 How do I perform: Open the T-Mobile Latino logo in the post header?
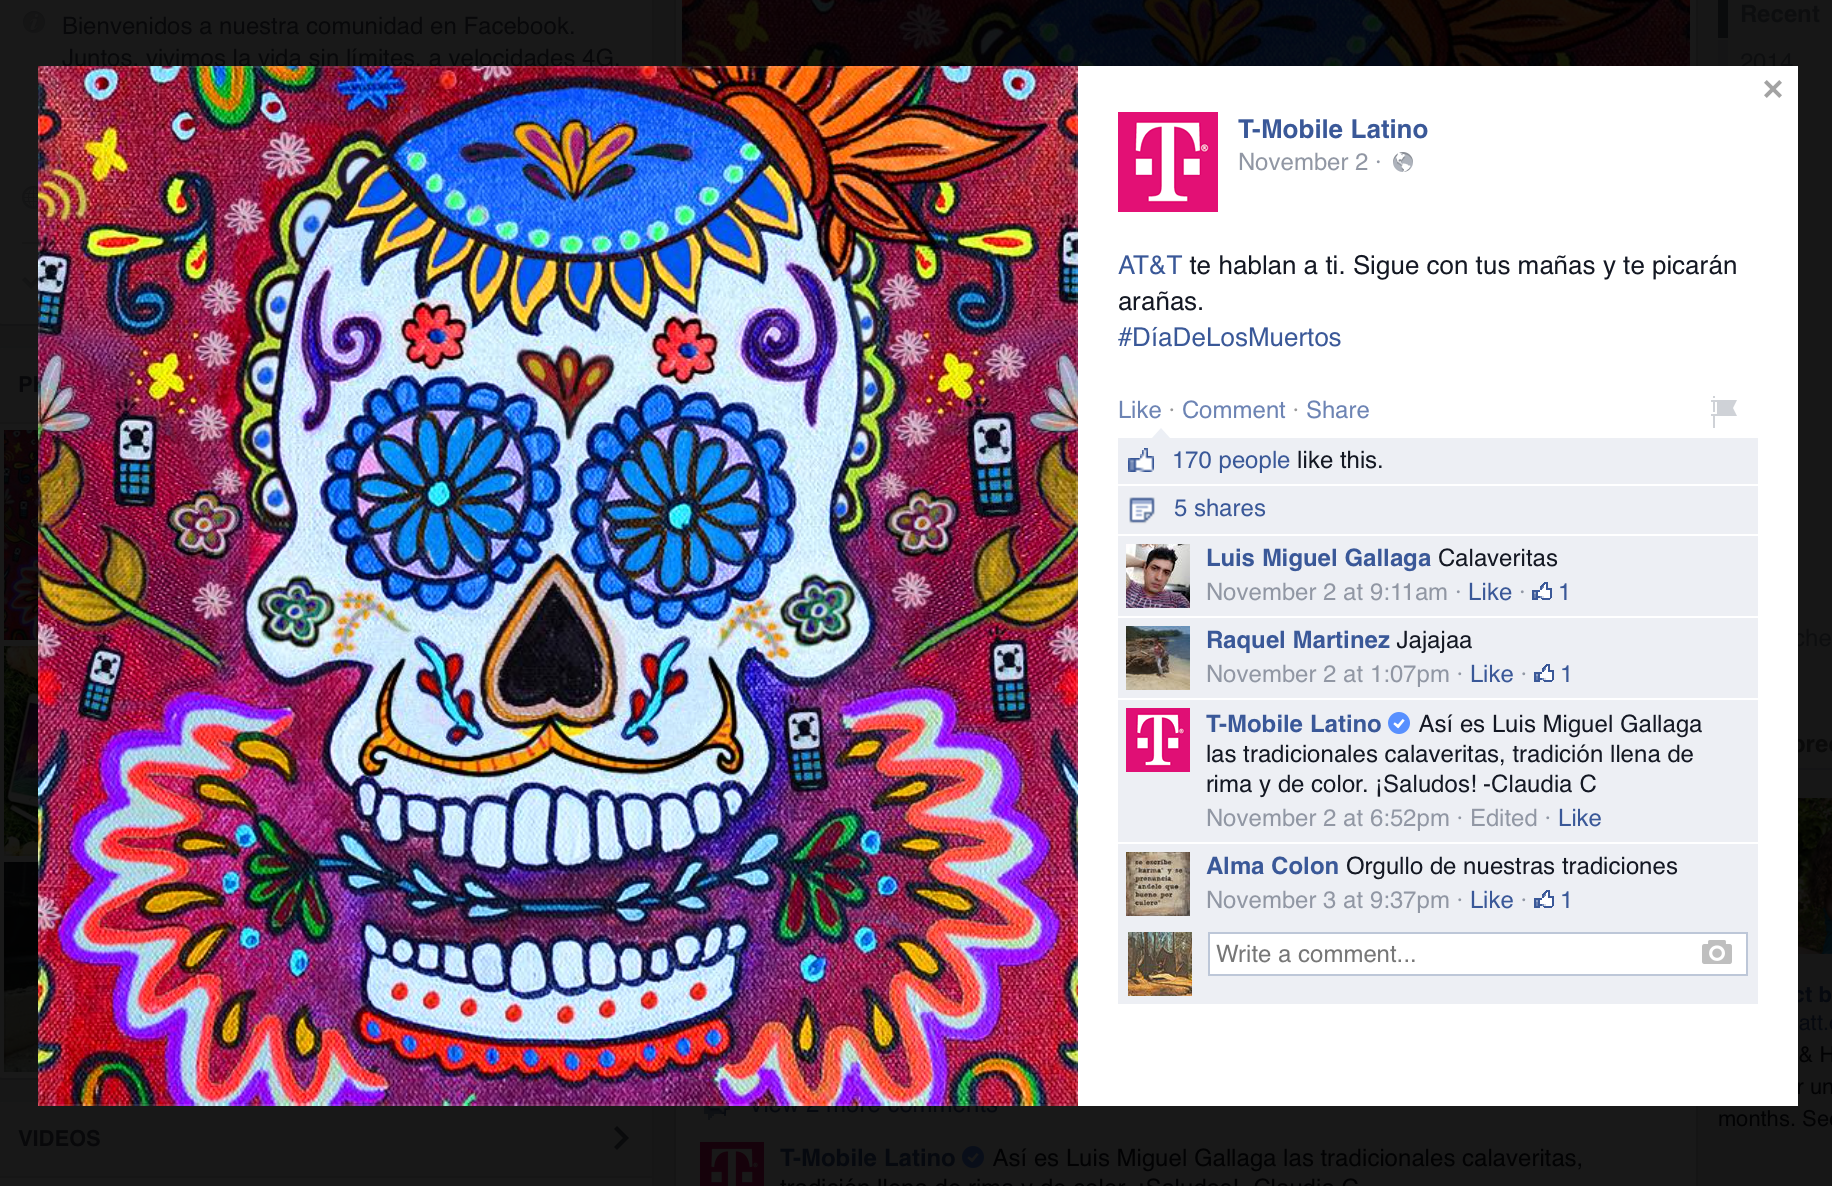pos(1168,162)
